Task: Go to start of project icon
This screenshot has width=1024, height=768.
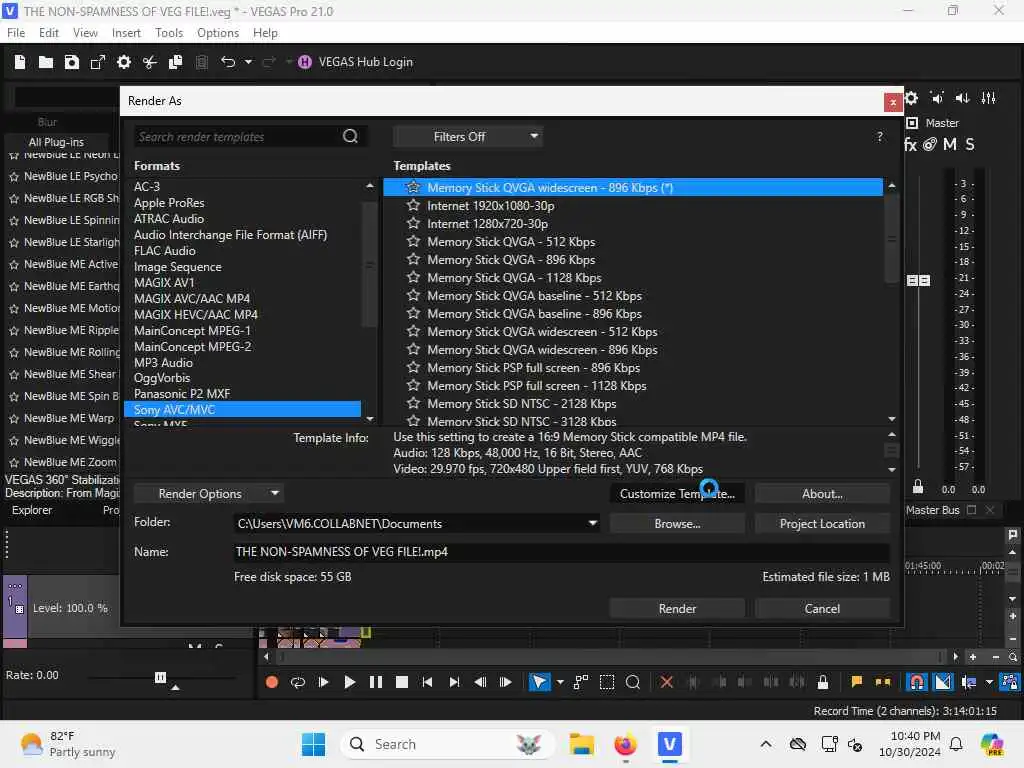Action: 428,682
